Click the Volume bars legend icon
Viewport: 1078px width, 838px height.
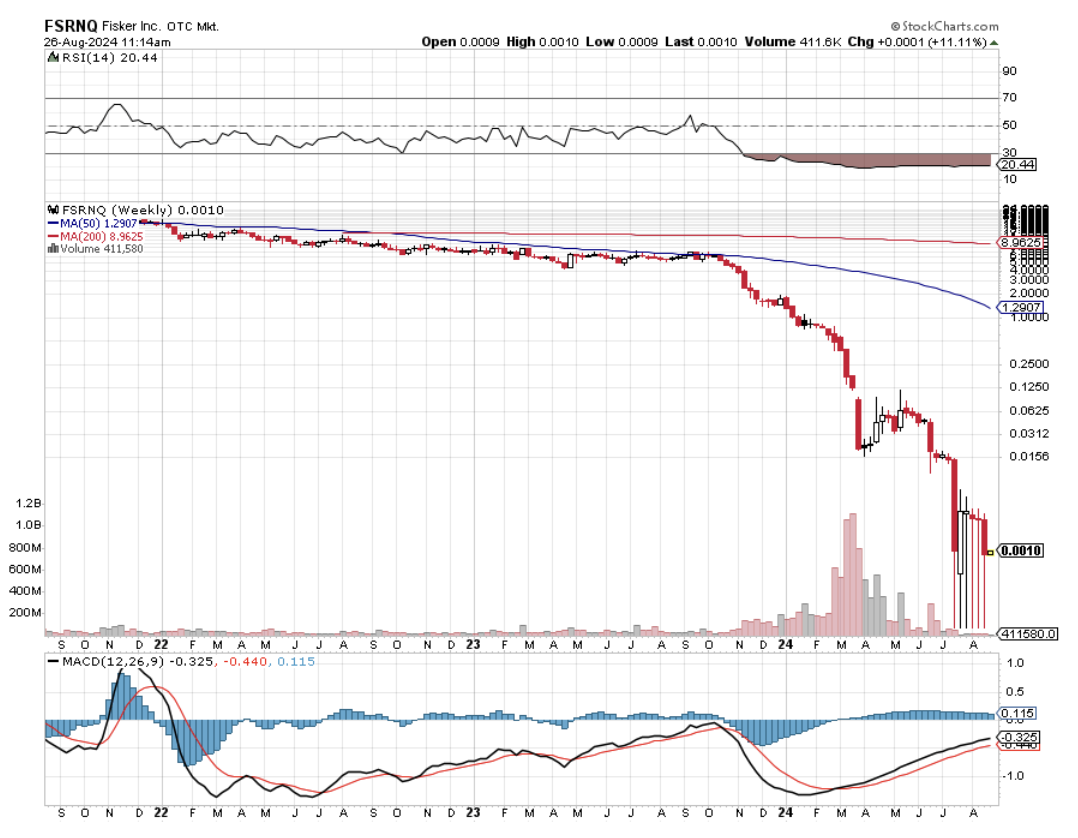pos(50,248)
